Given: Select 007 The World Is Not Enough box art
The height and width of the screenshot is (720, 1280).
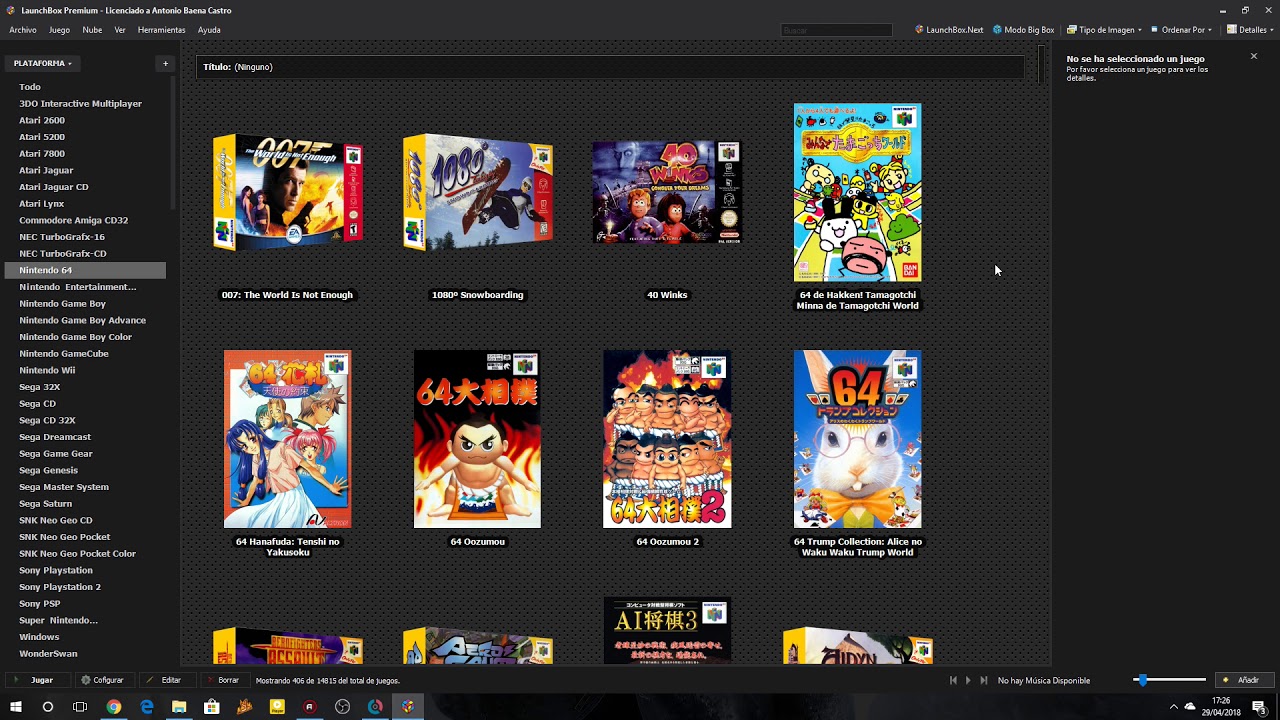Looking at the screenshot, I should (287, 191).
